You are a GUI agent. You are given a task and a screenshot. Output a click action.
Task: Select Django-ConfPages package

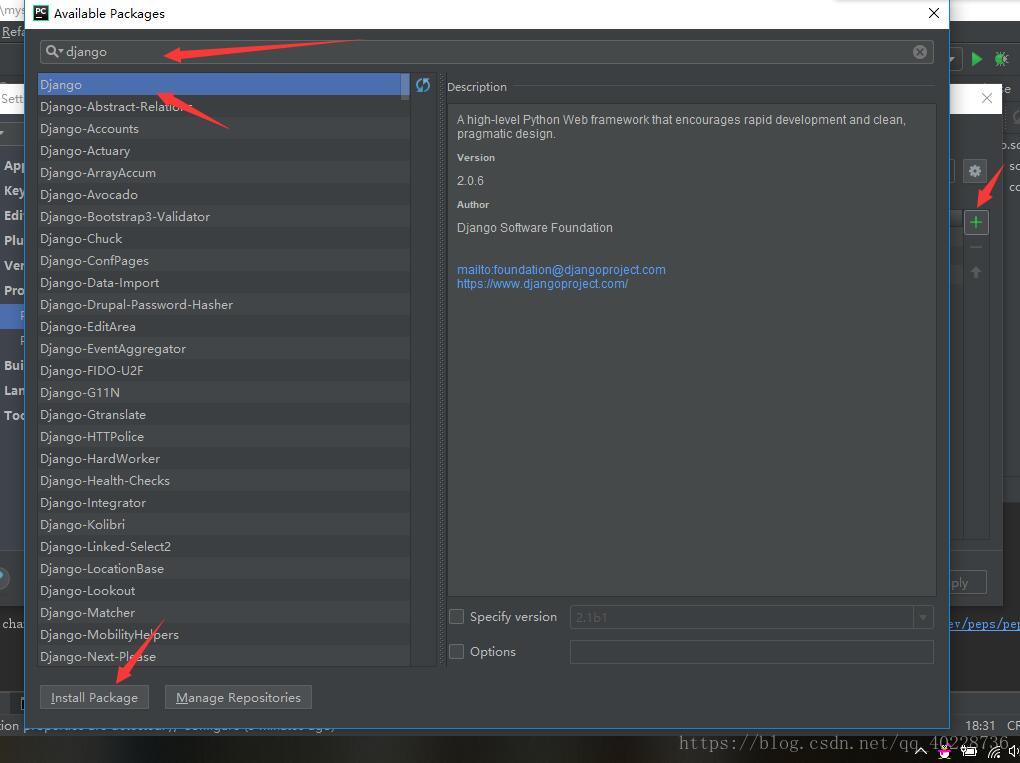click(x=224, y=261)
